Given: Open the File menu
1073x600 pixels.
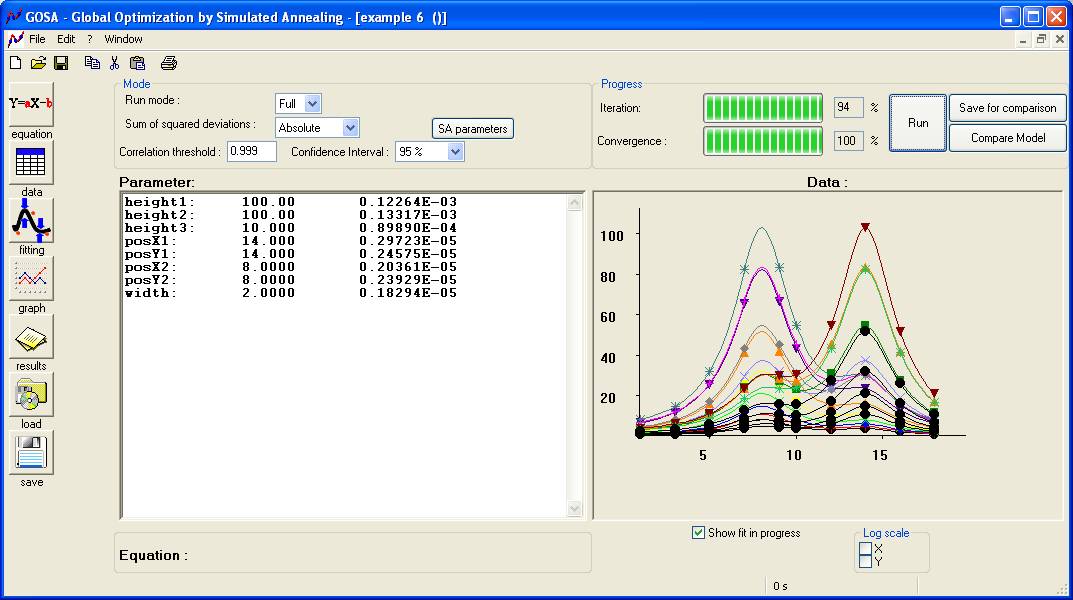Looking at the screenshot, I should (x=37, y=39).
